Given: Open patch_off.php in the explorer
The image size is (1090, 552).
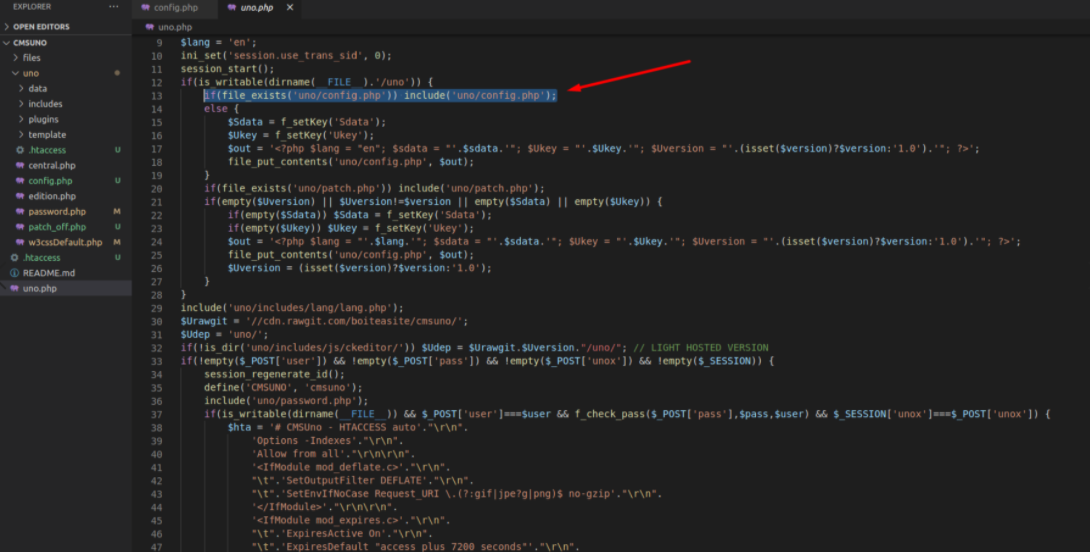Looking at the screenshot, I should (x=56, y=227).
